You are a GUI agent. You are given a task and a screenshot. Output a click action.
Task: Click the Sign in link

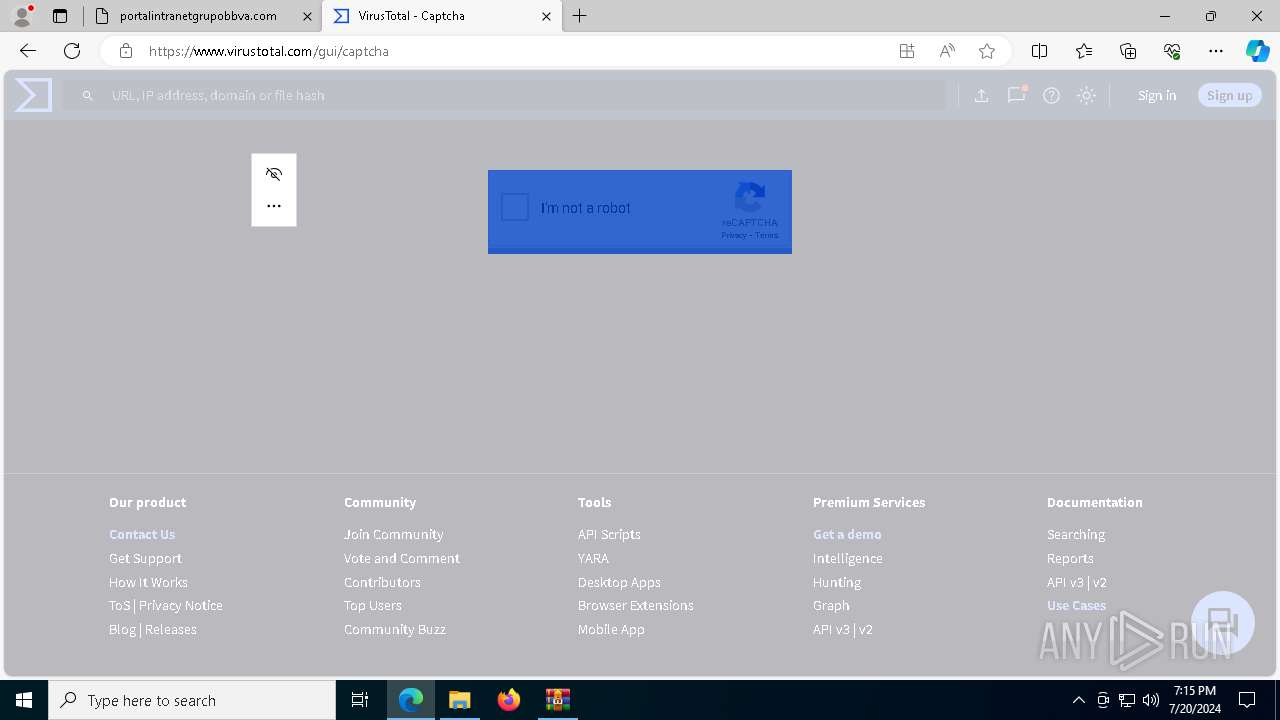tap(1157, 96)
